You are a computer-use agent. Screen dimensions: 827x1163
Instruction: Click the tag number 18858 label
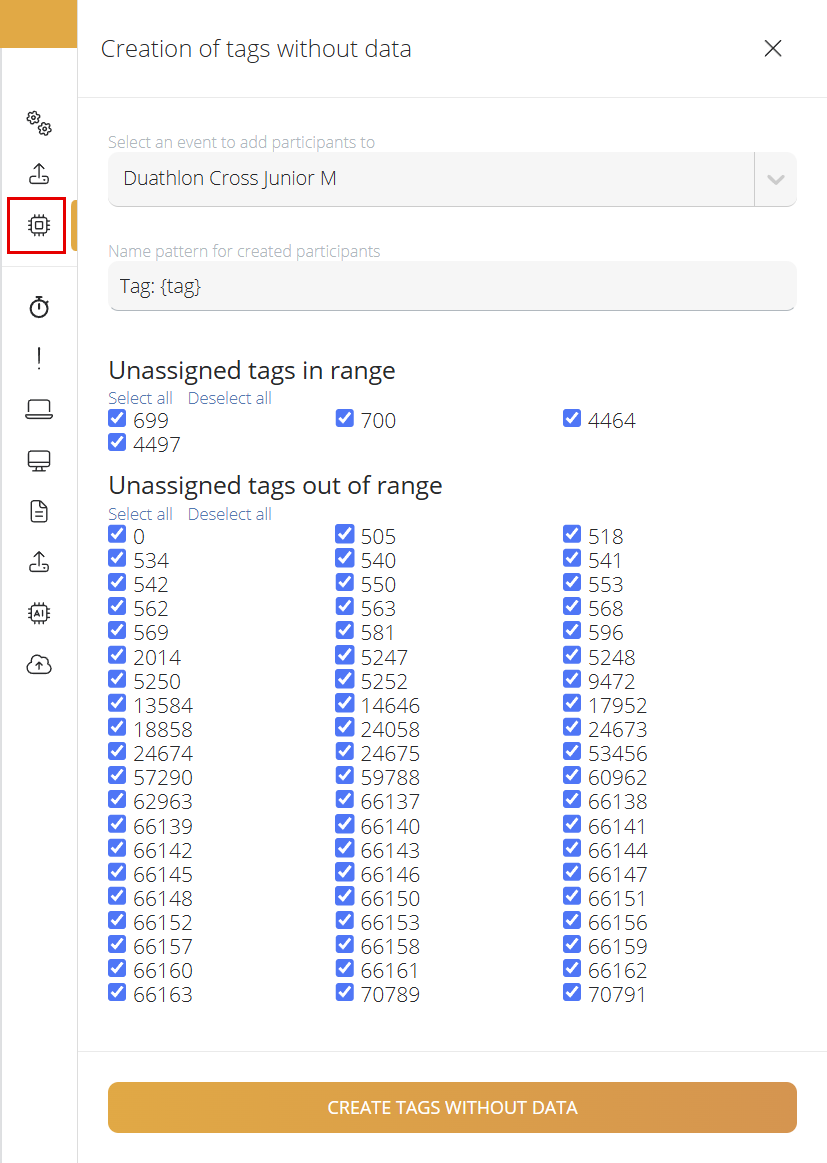tap(163, 729)
